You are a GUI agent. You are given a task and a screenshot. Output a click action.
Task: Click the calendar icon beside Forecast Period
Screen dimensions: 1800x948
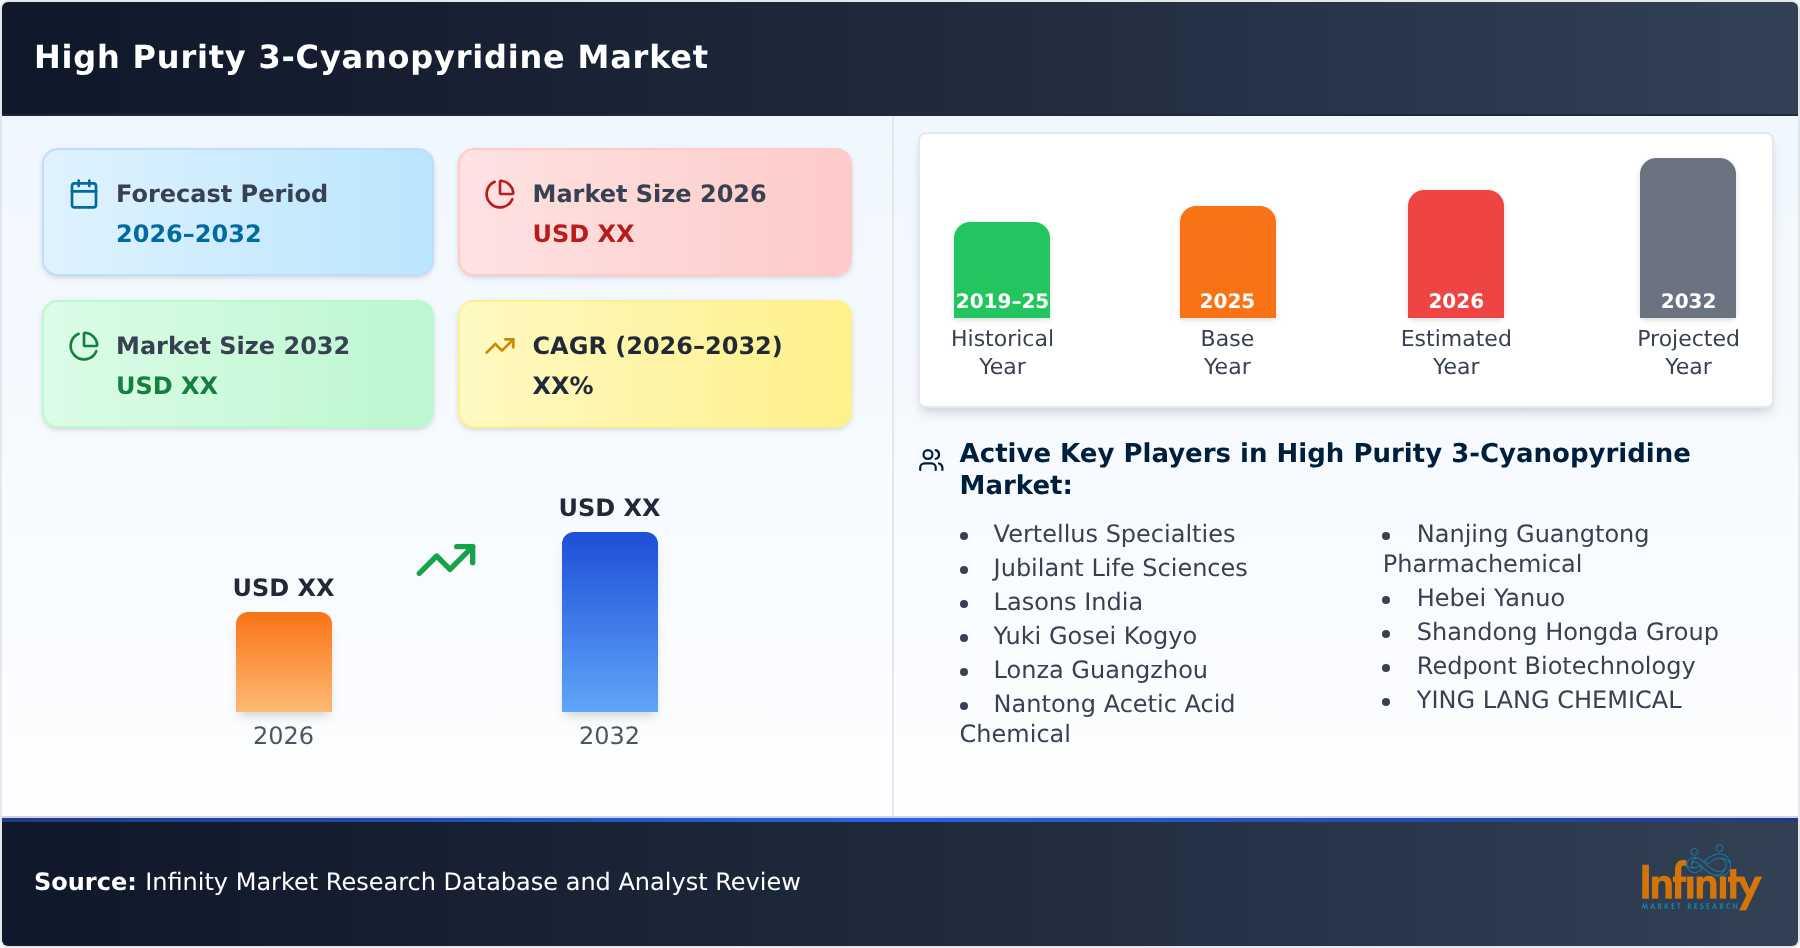tap(84, 194)
